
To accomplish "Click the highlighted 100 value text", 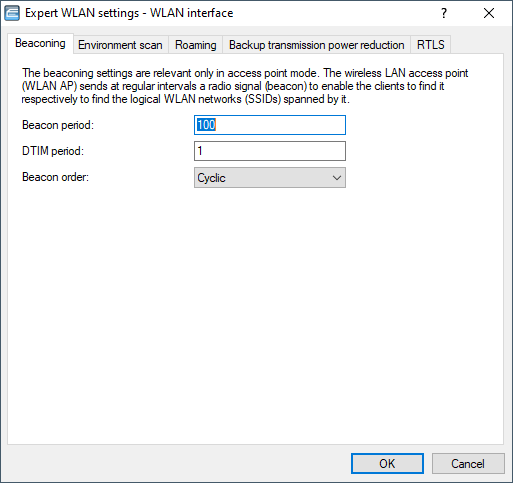I will tap(206, 125).
